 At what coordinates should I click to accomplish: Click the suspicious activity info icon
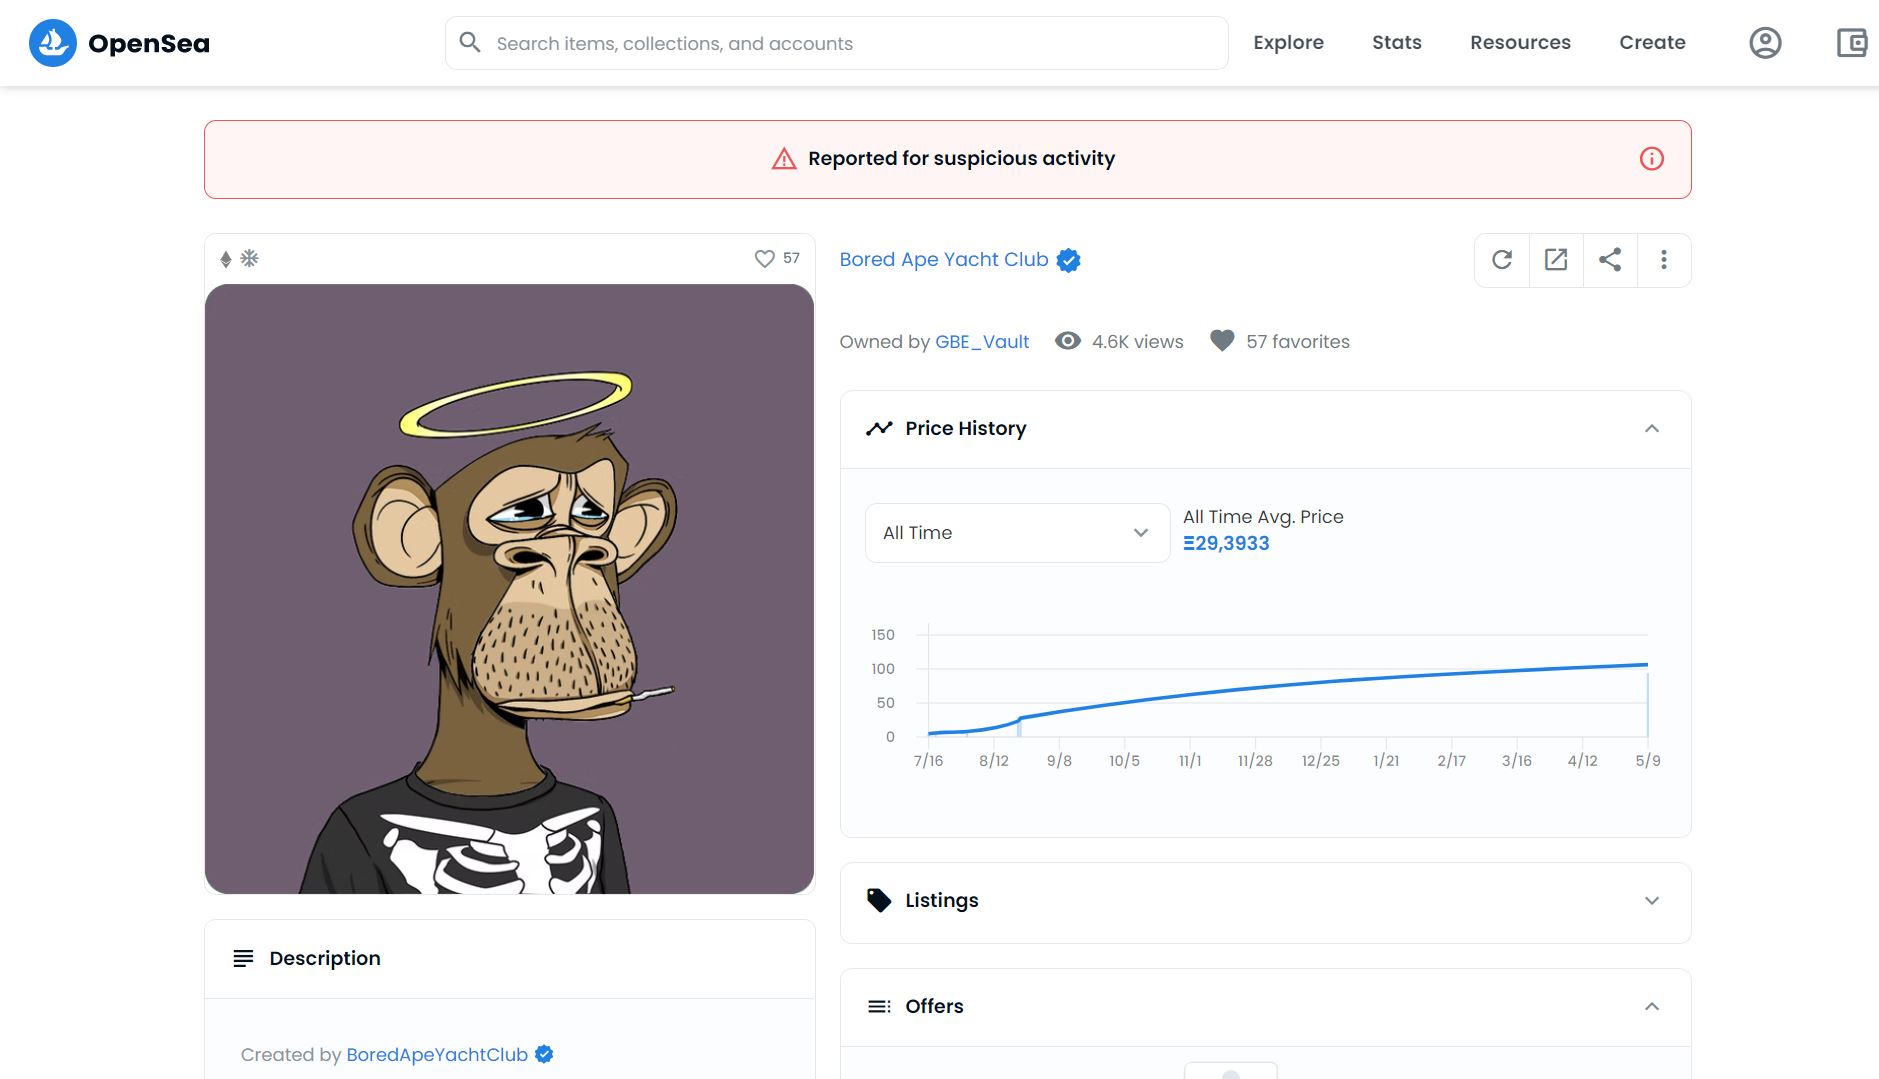coord(1652,159)
